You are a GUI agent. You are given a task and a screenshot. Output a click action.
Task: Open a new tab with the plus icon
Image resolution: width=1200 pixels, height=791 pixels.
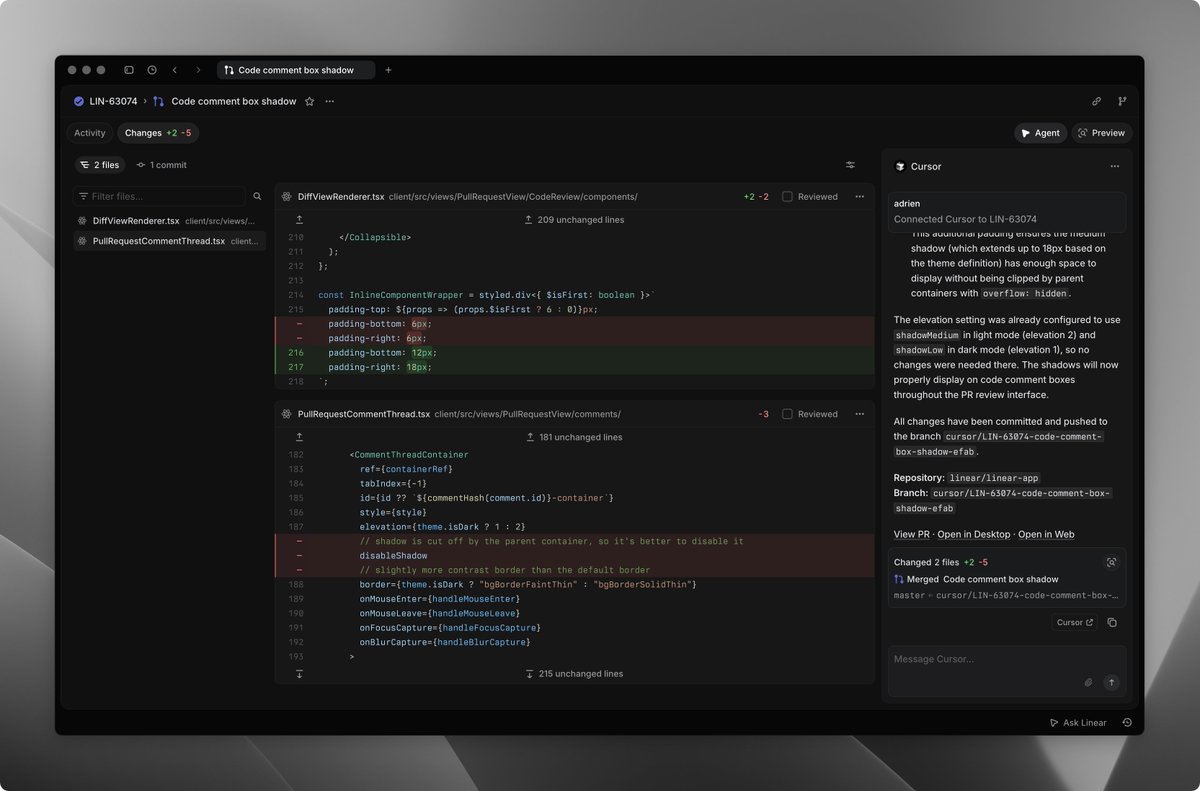(x=388, y=70)
